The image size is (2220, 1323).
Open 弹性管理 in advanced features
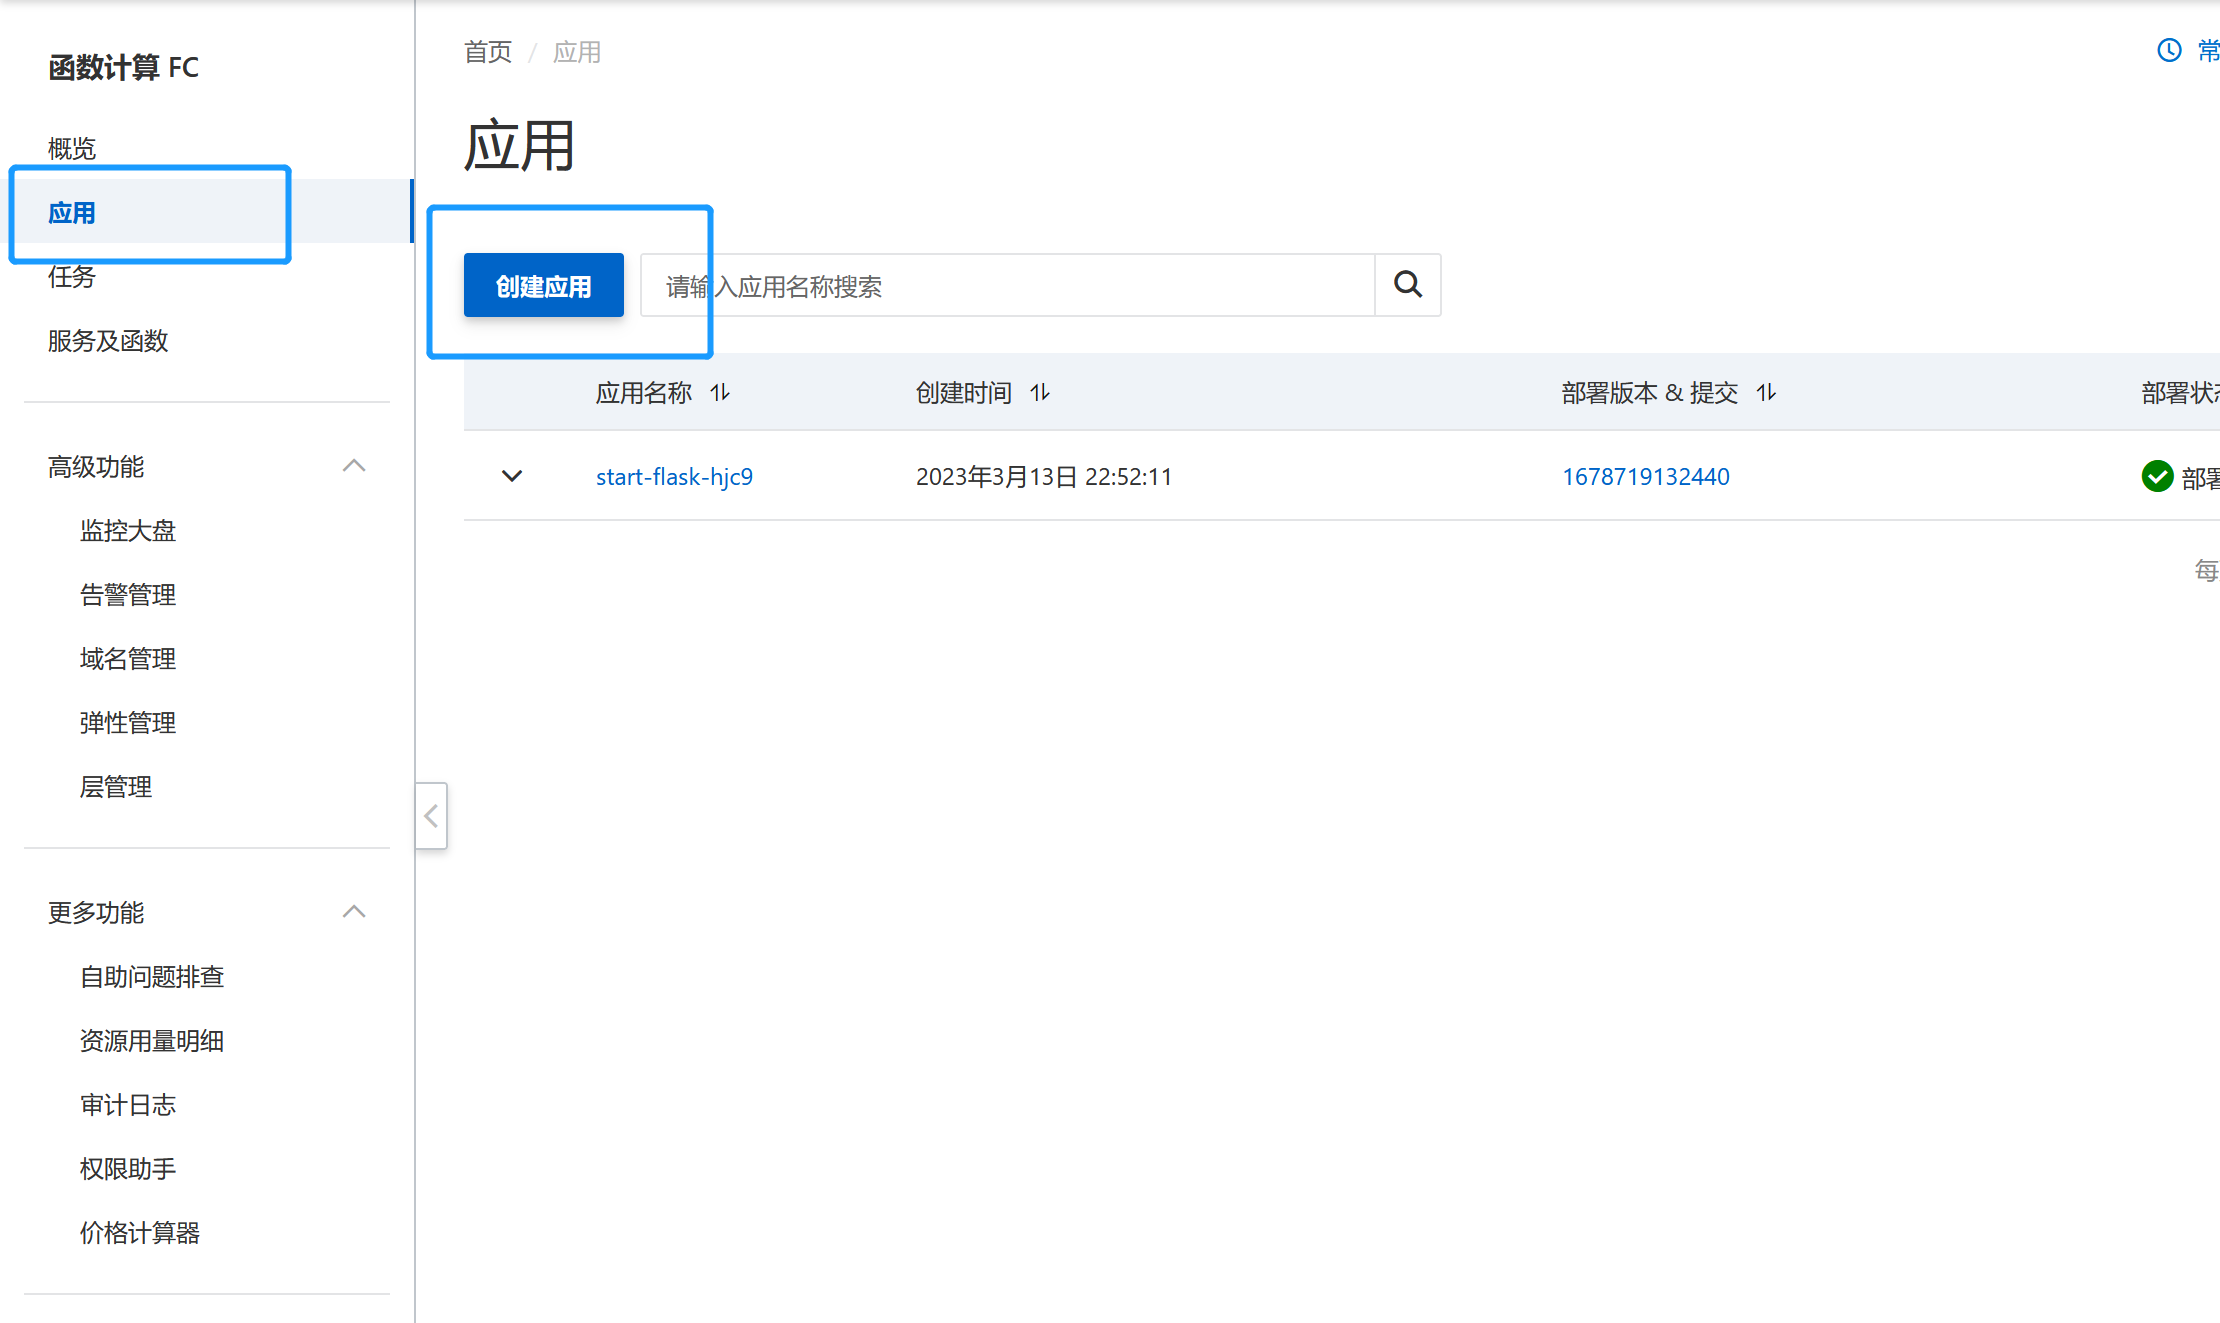[127, 722]
